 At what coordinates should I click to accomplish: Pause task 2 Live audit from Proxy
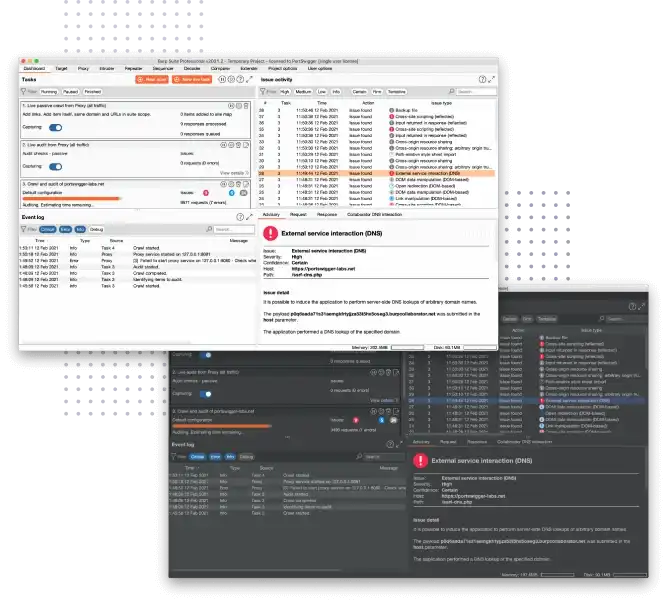point(223,145)
